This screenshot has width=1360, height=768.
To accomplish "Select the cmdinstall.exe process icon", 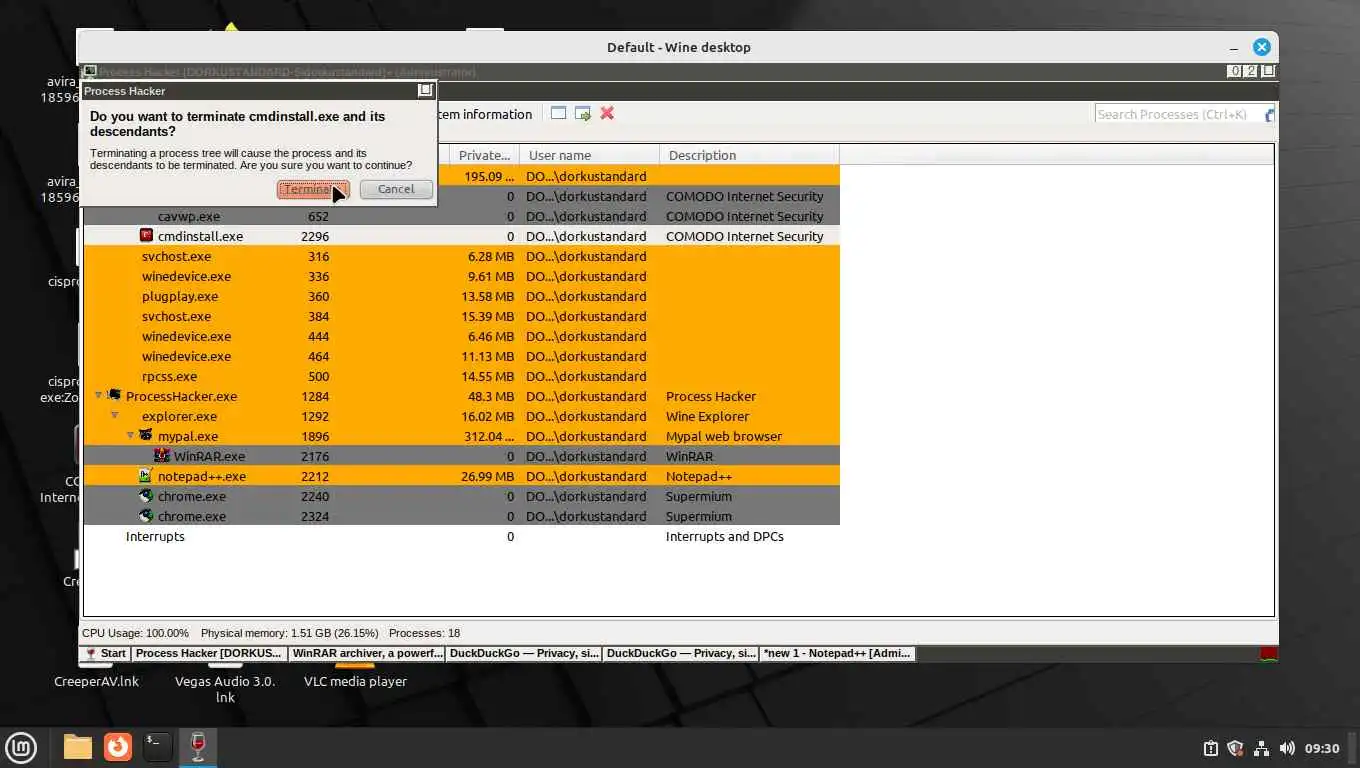I will tap(146, 236).
